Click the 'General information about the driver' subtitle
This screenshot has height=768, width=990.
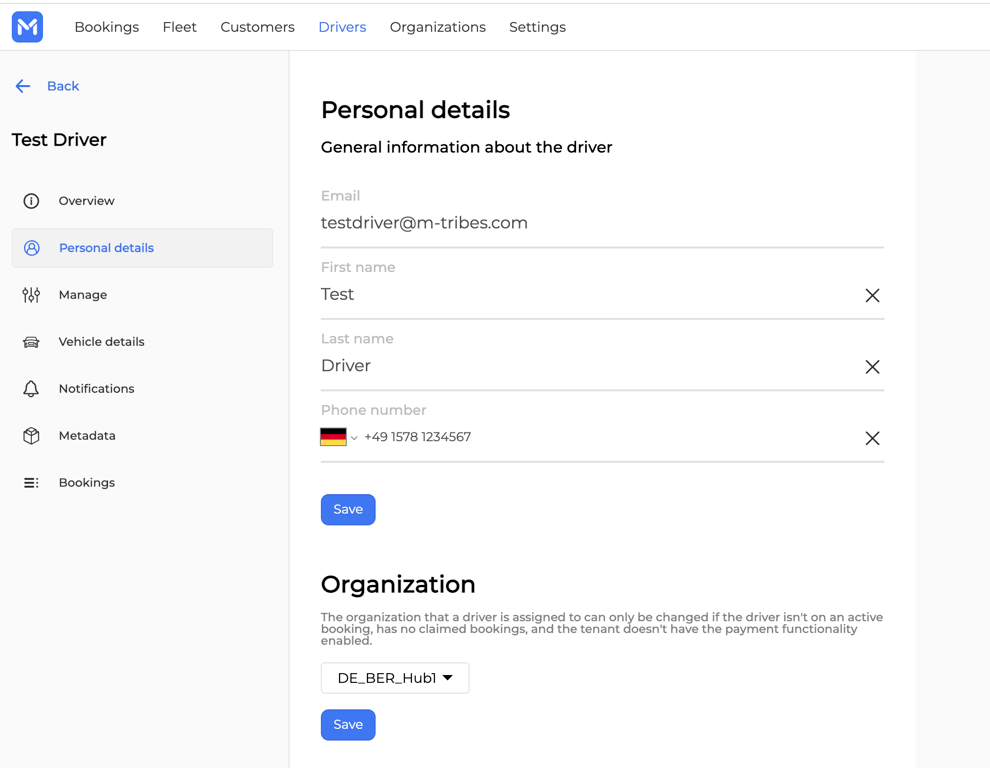[467, 147]
